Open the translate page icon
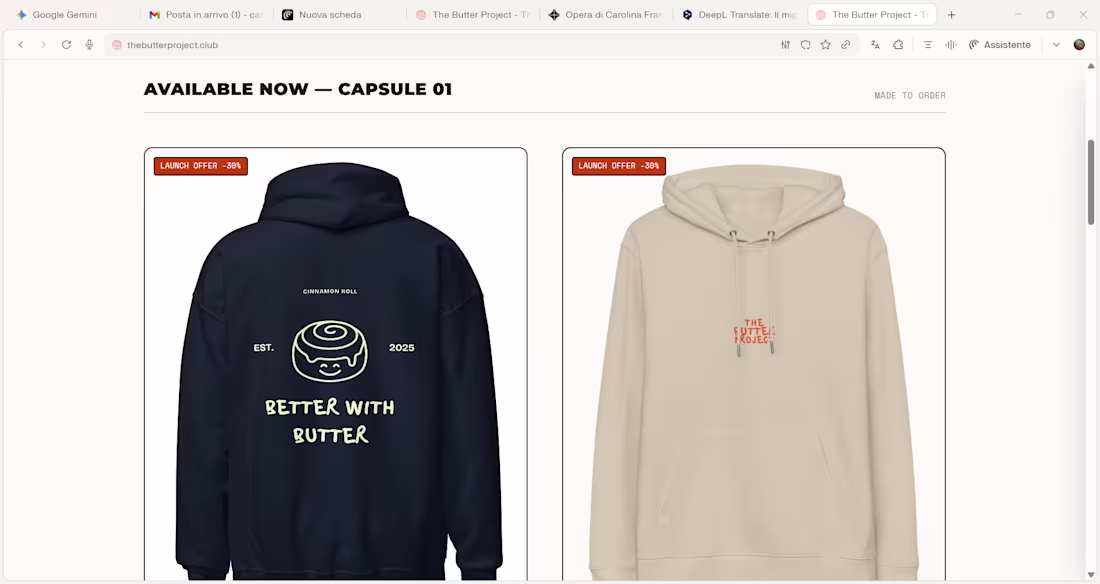This screenshot has height=584, width=1100. [x=875, y=44]
